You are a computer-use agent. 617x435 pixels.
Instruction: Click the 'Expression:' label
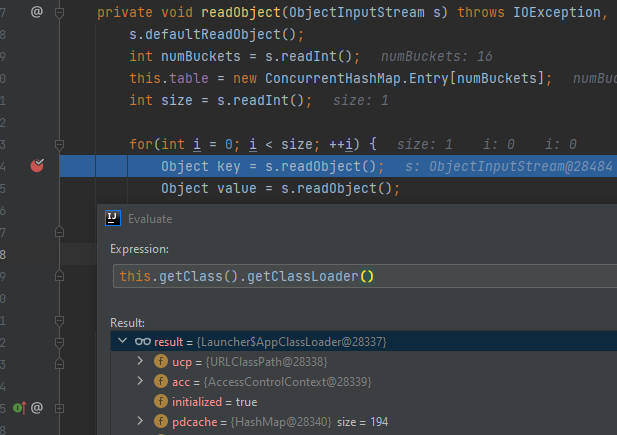coord(139,249)
